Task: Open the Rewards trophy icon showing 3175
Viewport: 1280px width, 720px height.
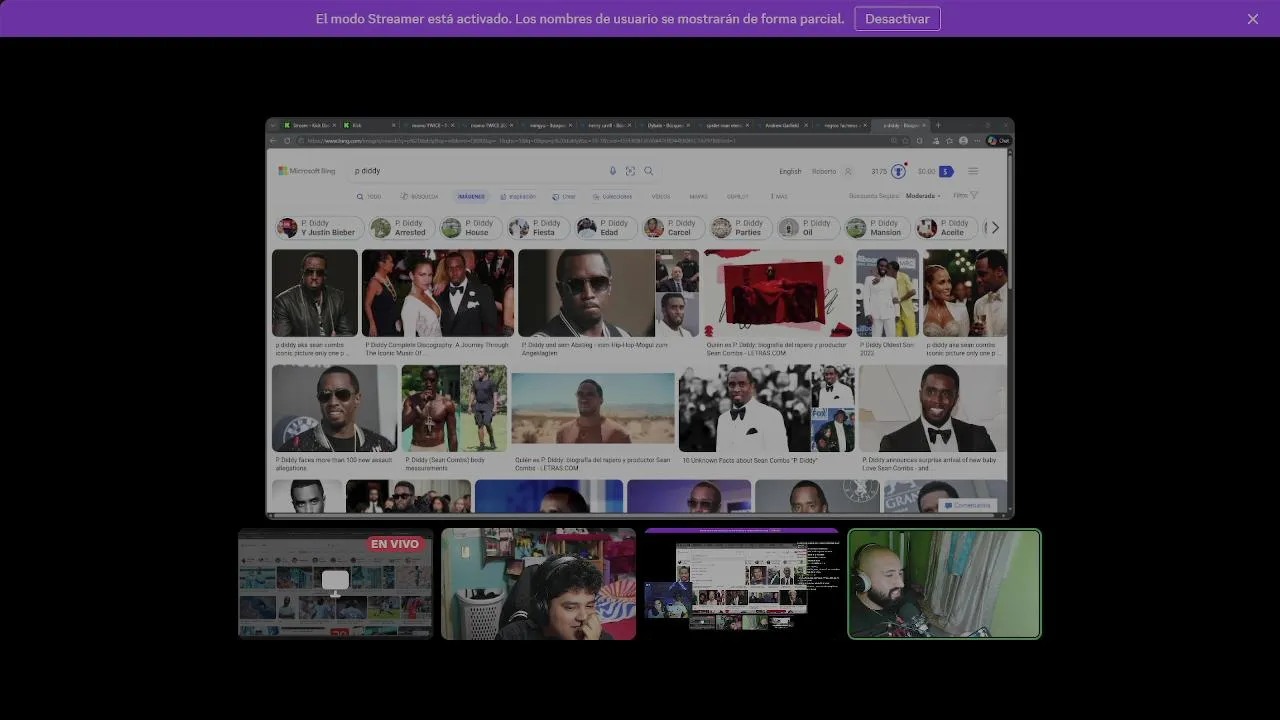Action: [898, 171]
